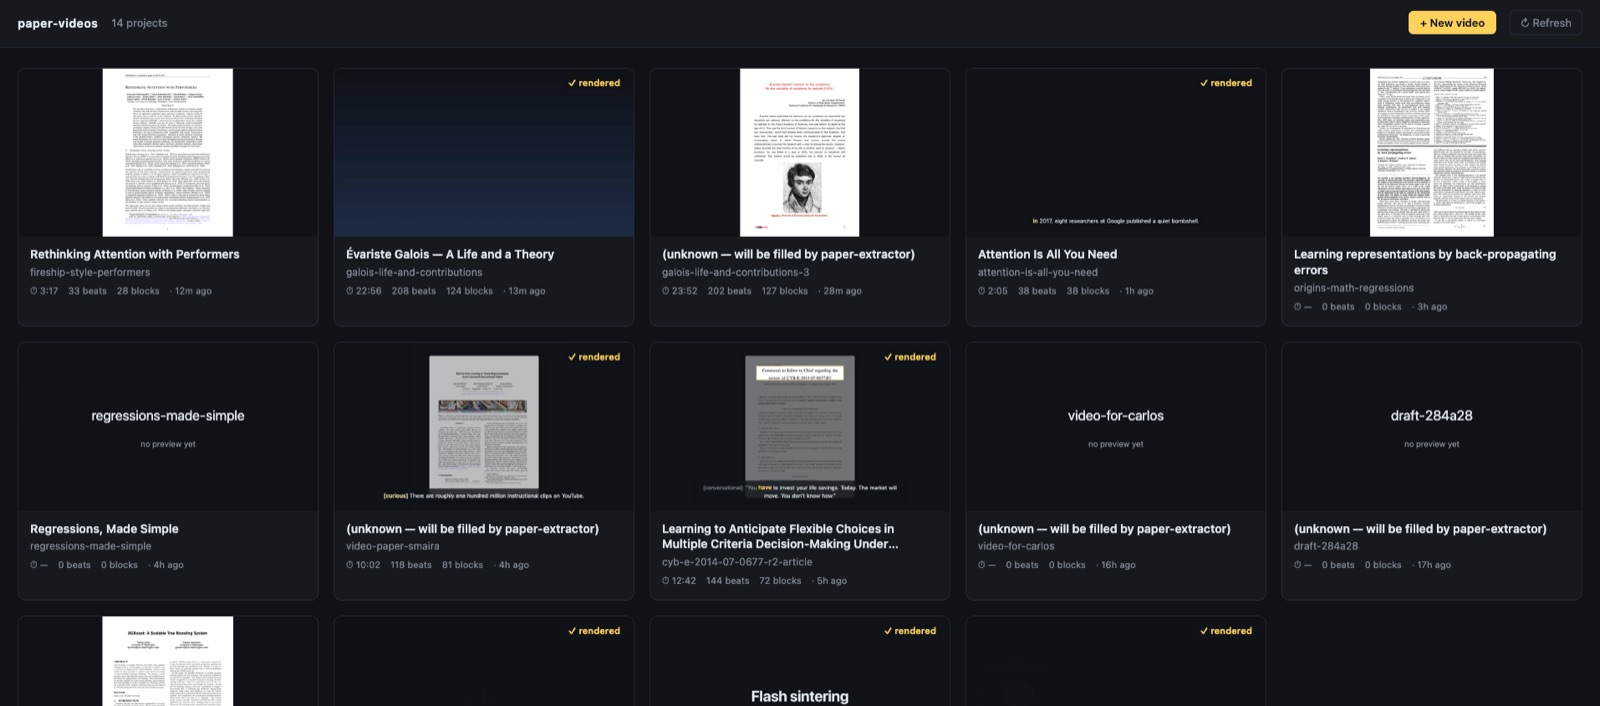The width and height of the screenshot is (1600, 706).
Task: Click rendered badge on Évariste Galois card
Action: point(594,83)
